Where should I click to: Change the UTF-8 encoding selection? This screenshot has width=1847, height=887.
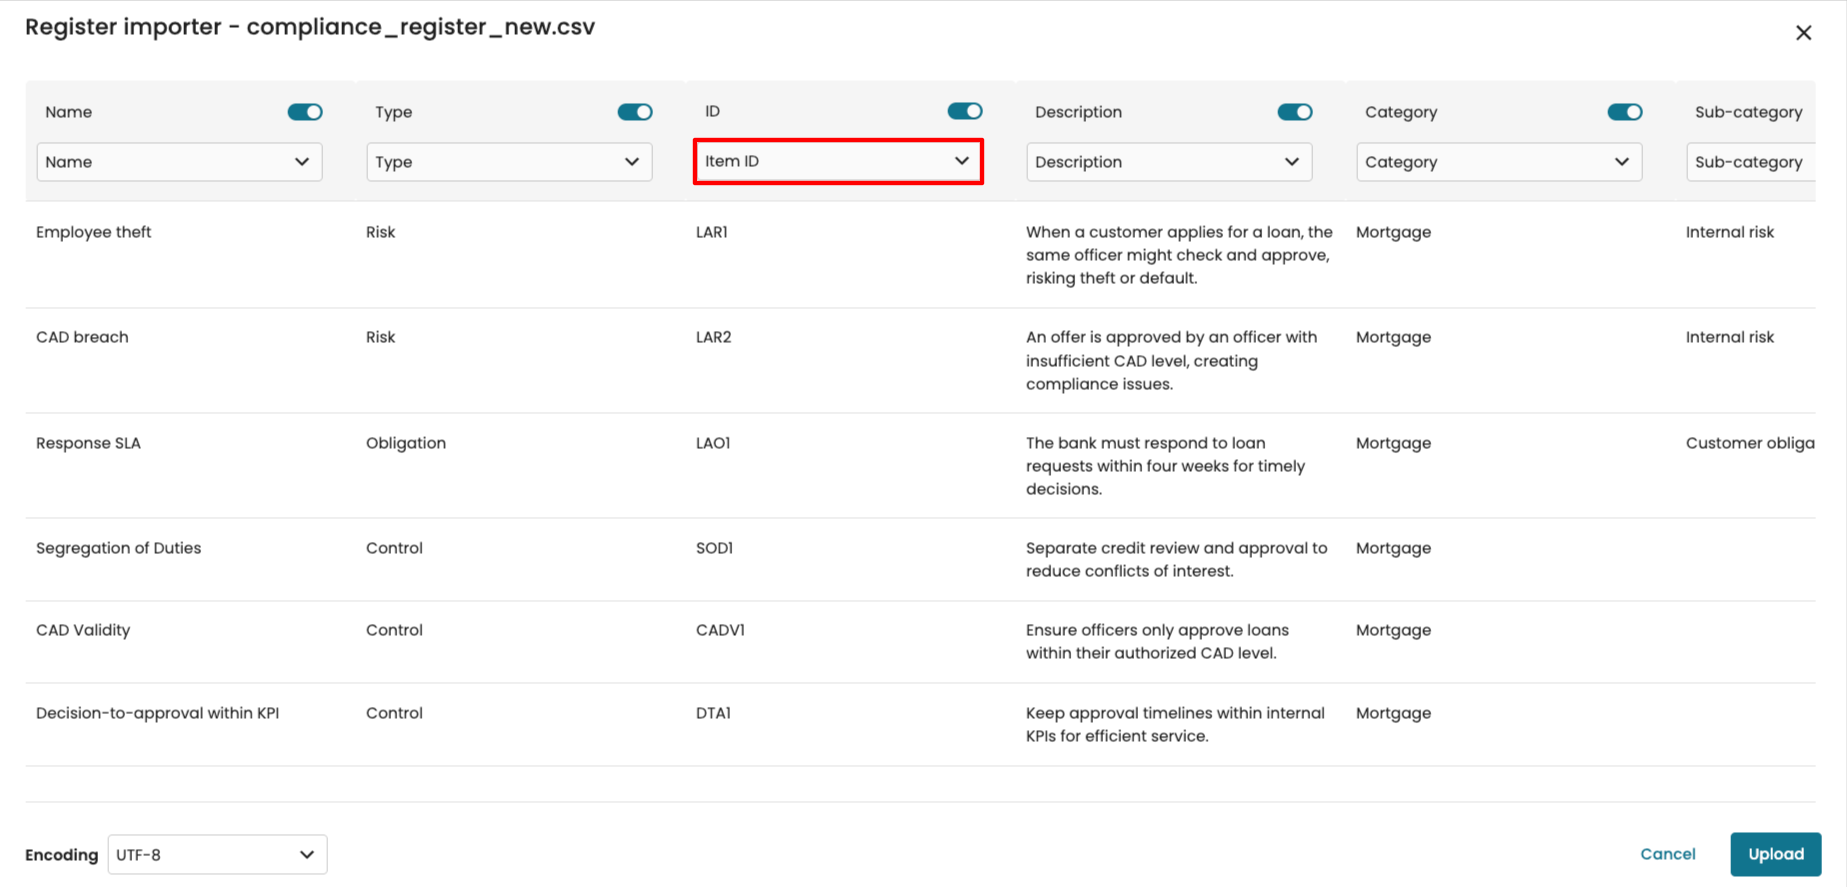pyautogui.click(x=217, y=855)
